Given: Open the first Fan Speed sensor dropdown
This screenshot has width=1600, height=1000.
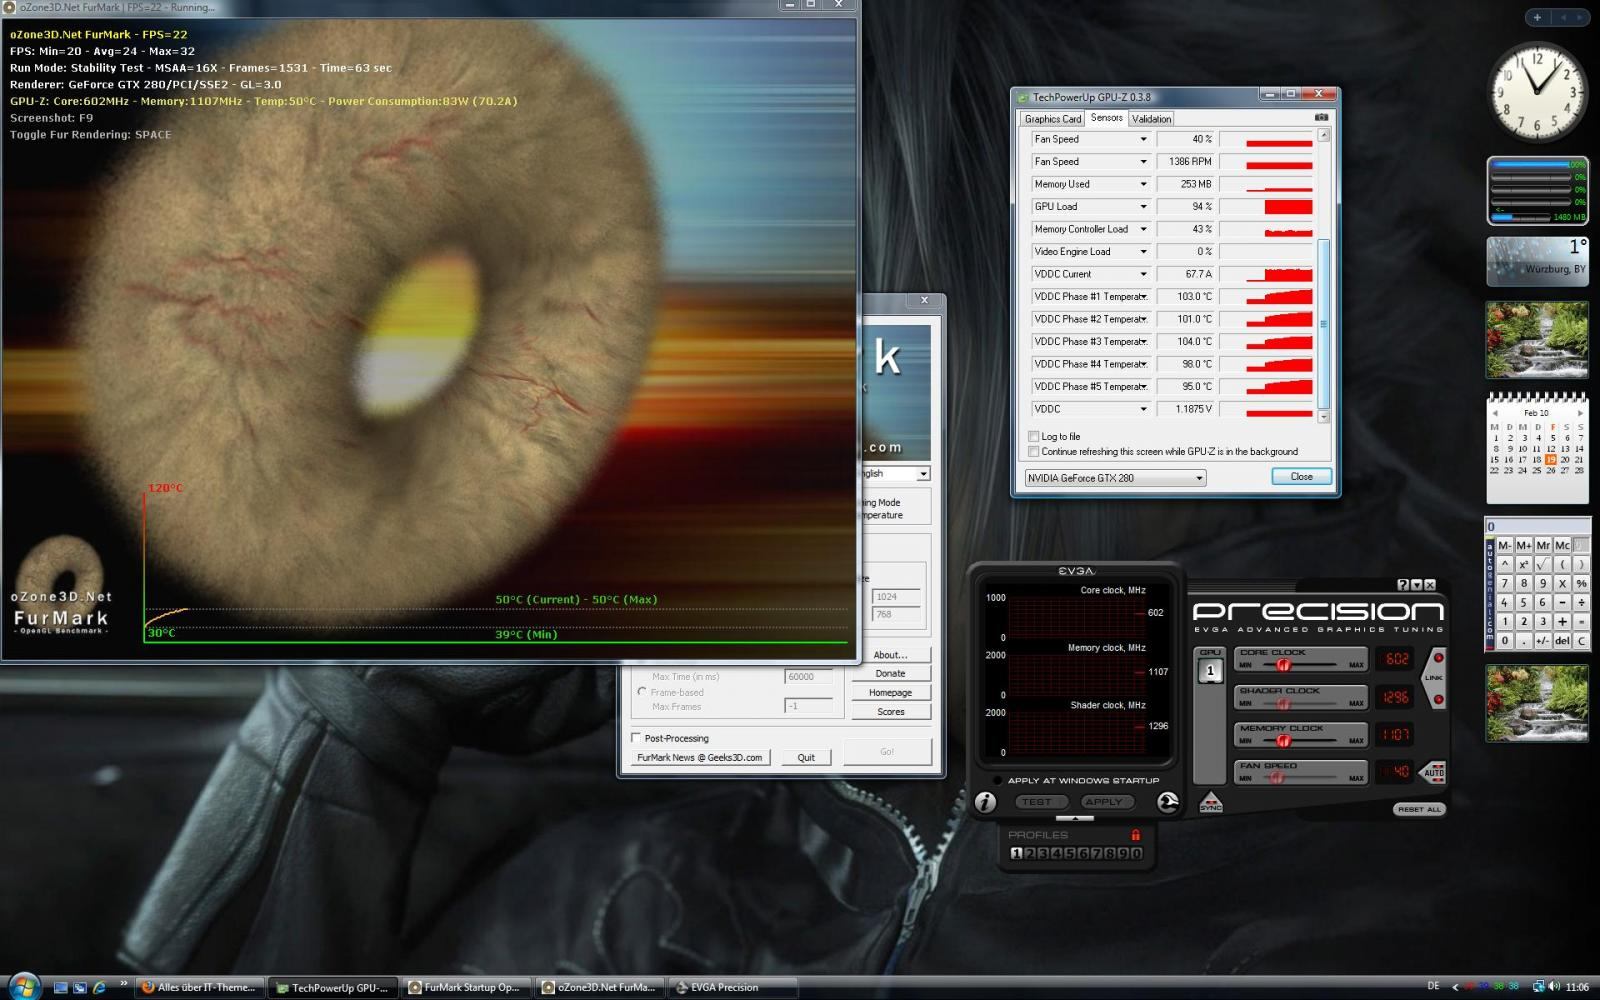Looking at the screenshot, I should [x=1144, y=139].
